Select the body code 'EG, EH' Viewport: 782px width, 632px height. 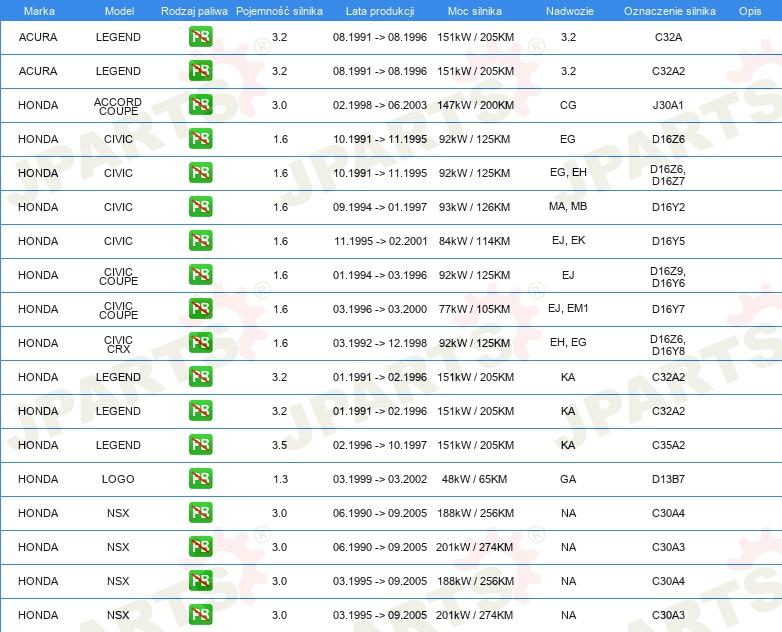[568, 173]
